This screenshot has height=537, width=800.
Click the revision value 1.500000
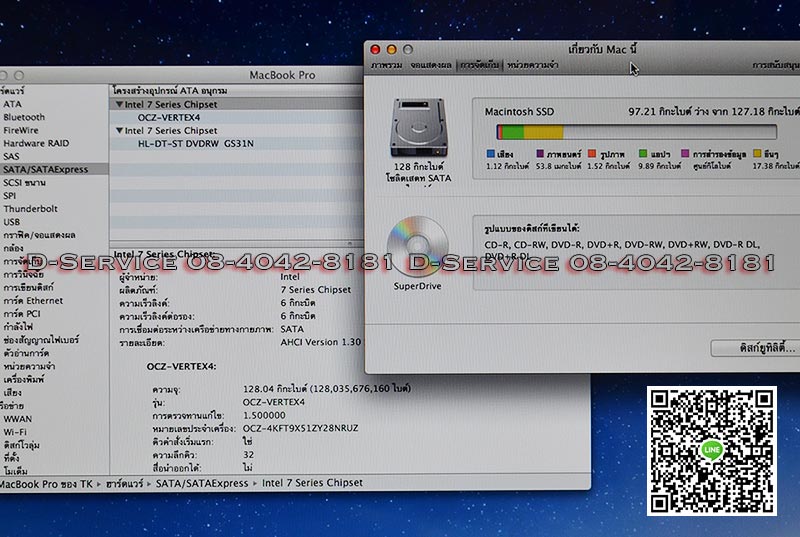[264, 416]
